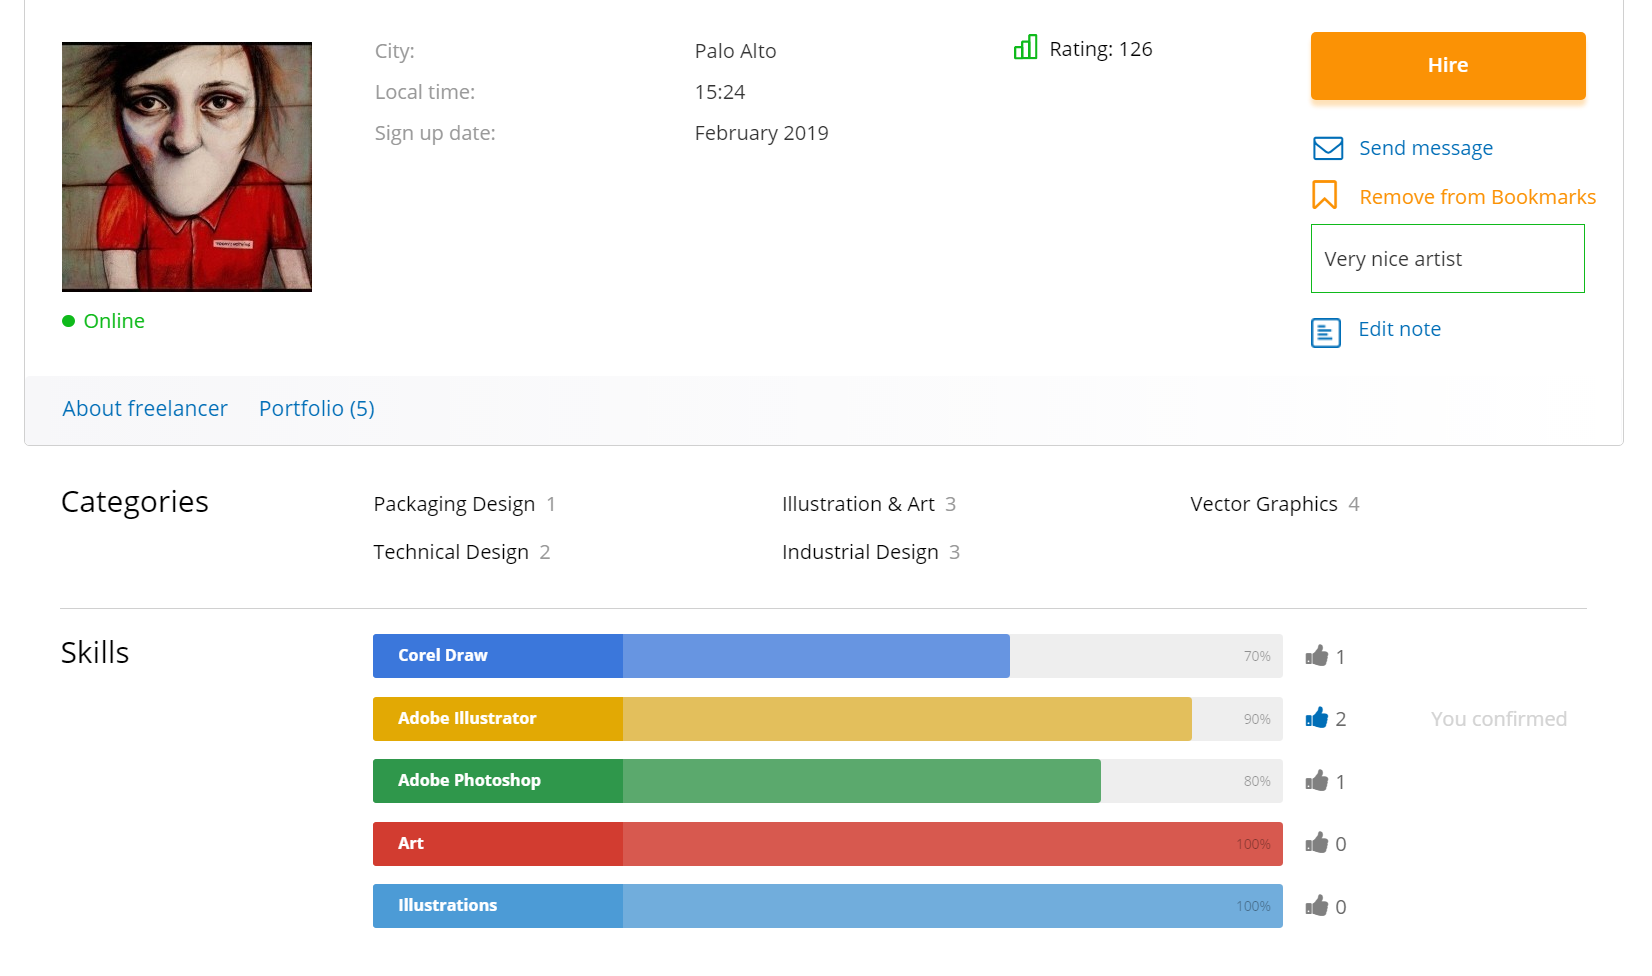1652x976 pixels.
Task: Click the orange bookmark icon
Action: pos(1324,195)
